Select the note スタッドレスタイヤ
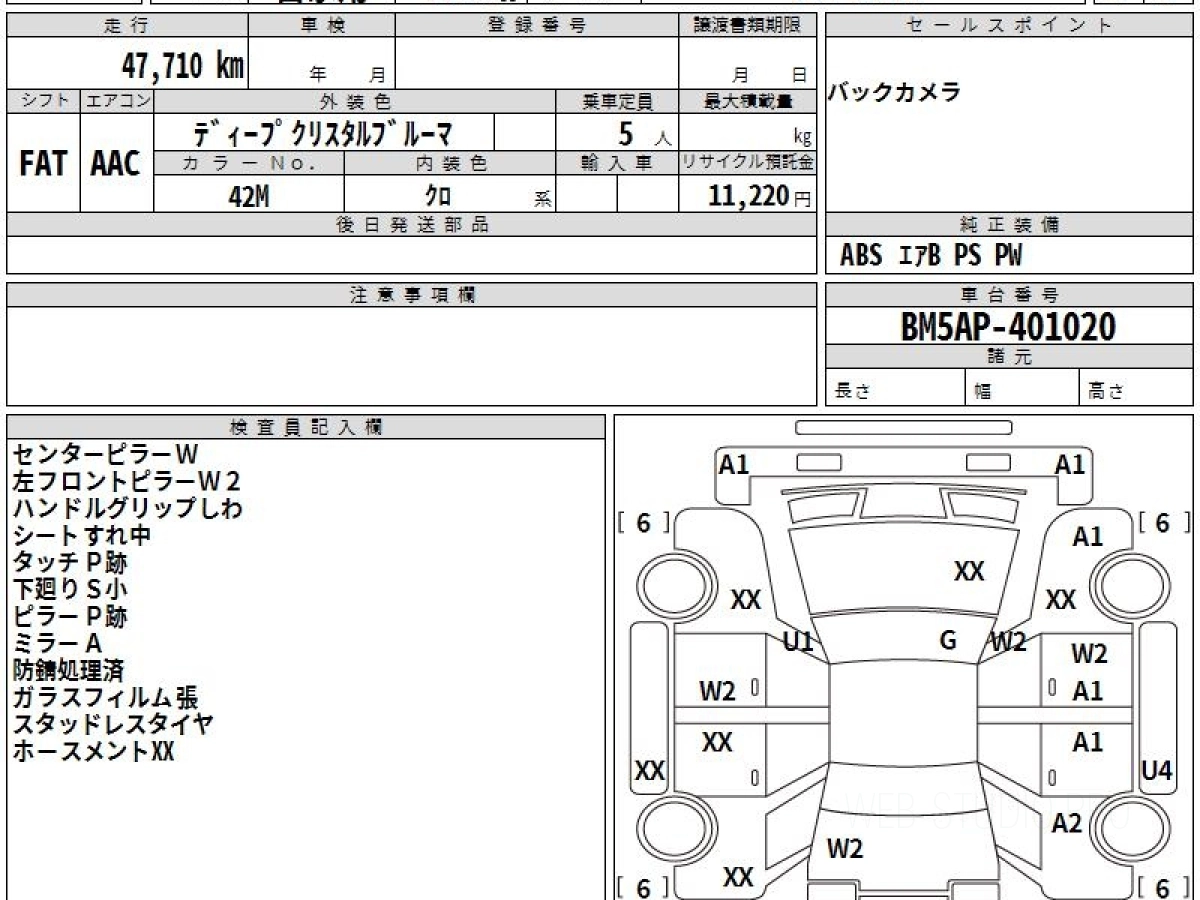 (x=113, y=724)
